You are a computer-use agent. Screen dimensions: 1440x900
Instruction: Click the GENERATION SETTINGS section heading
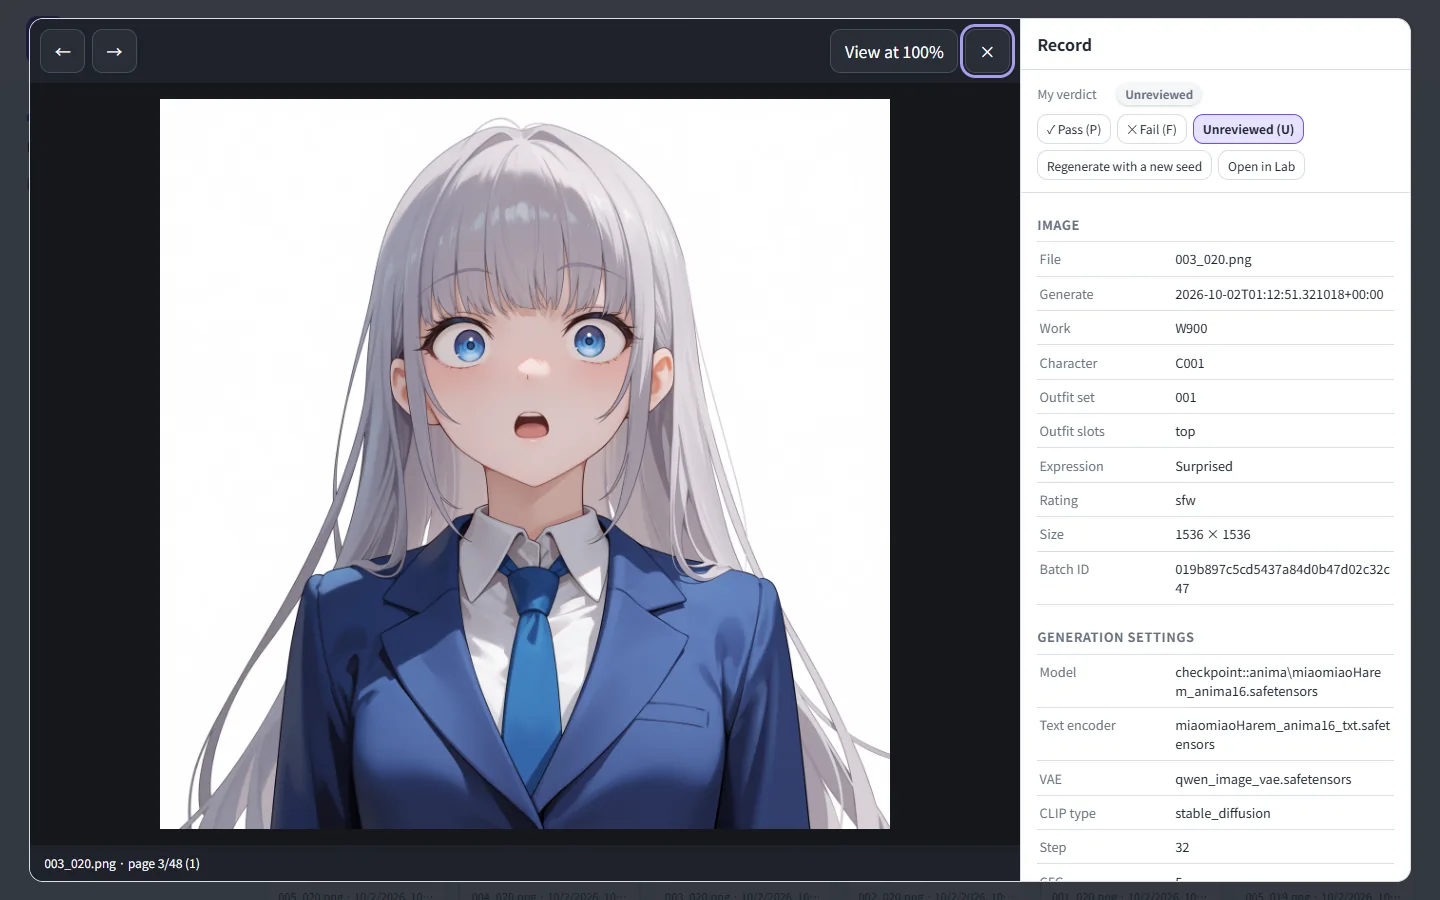coord(1115,637)
